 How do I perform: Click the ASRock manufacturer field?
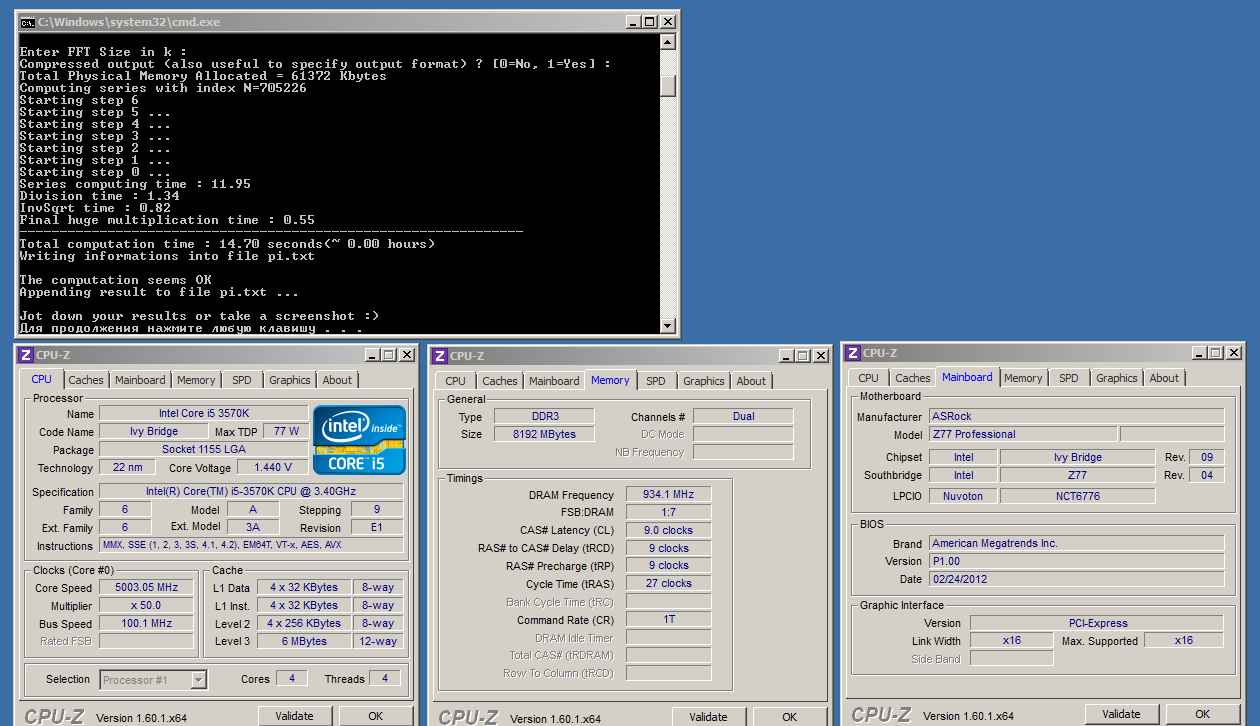click(1076, 416)
